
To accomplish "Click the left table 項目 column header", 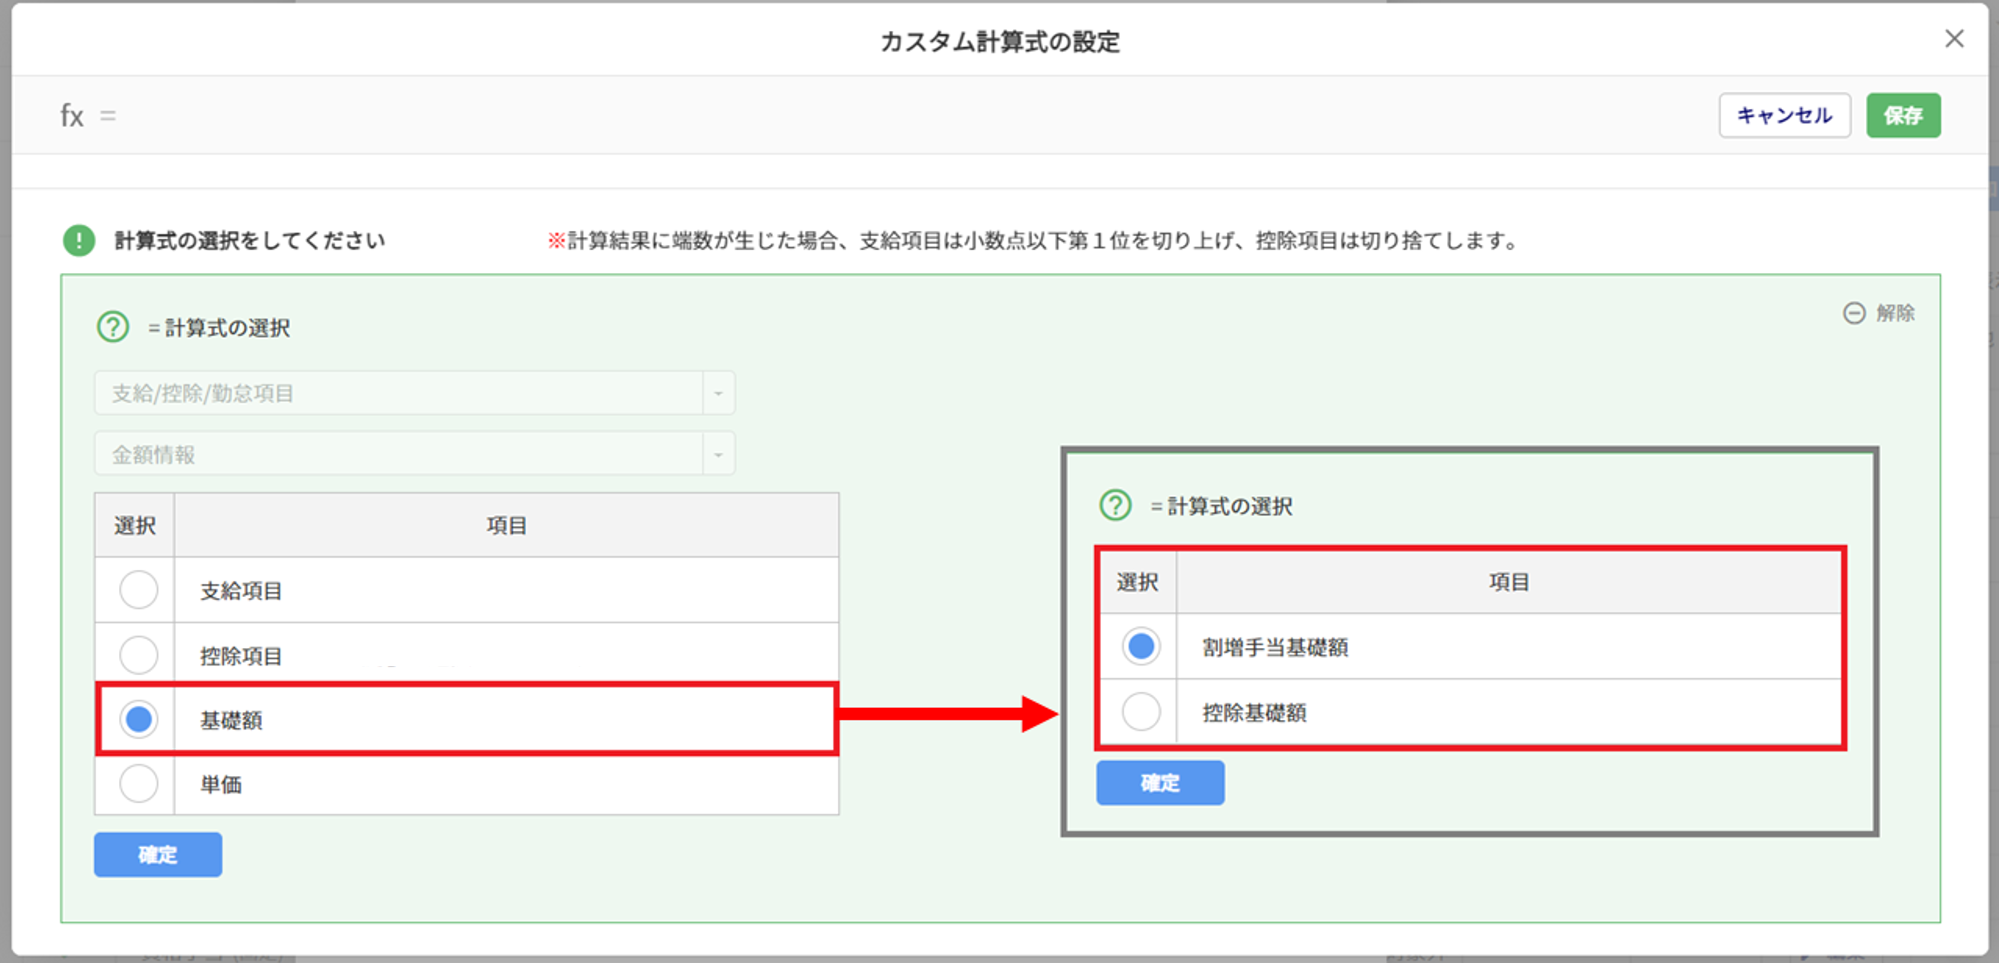I will (x=506, y=525).
